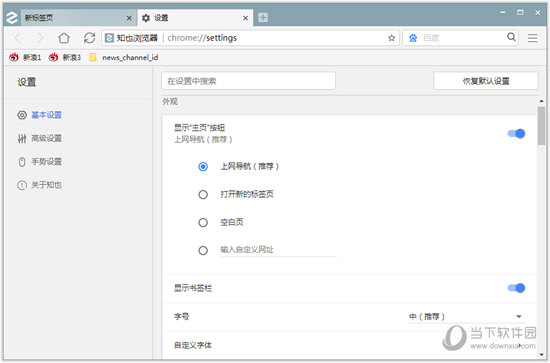Screen dimensions: 550x363
Task: Click the Baidu paw search engine icon
Action: tap(413, 38)
